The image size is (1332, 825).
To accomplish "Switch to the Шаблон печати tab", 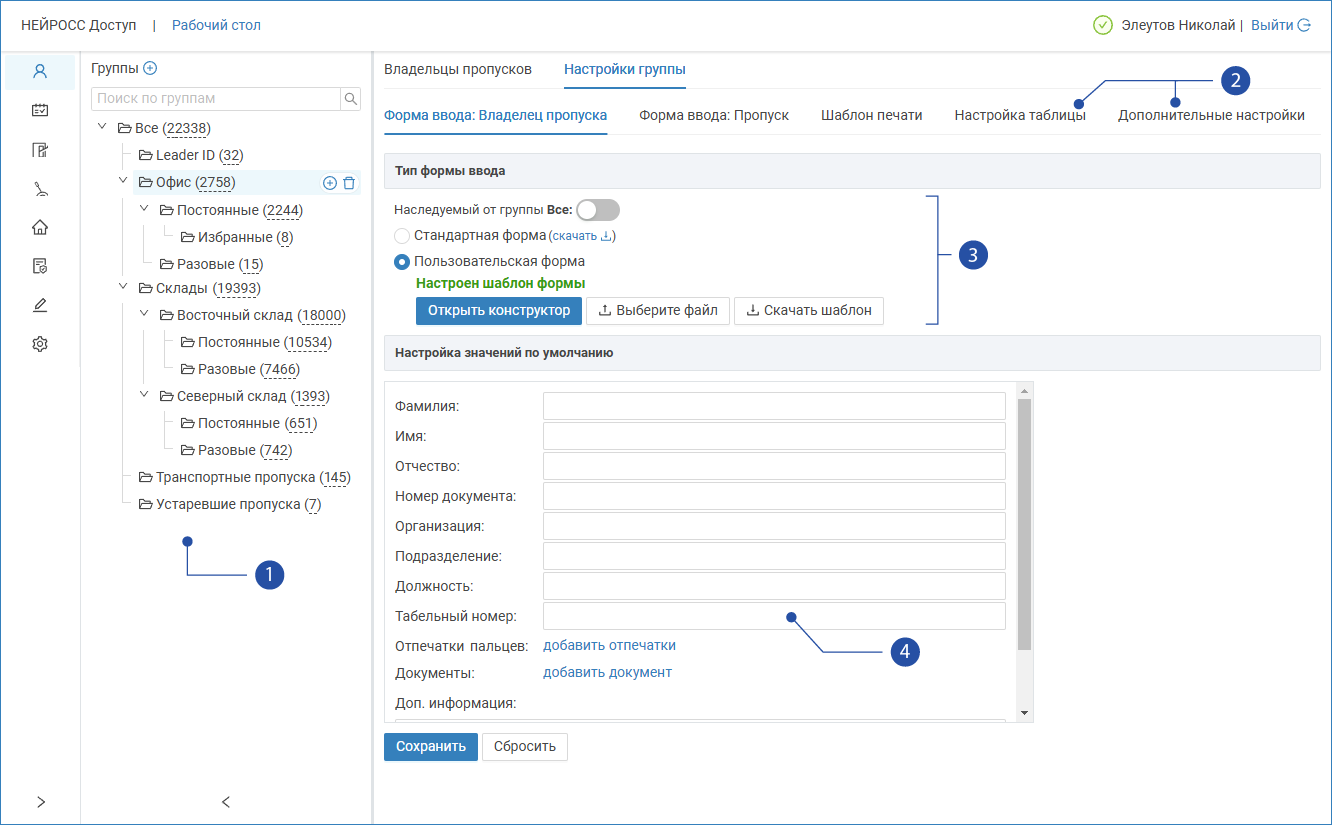I will coord(871,115).
